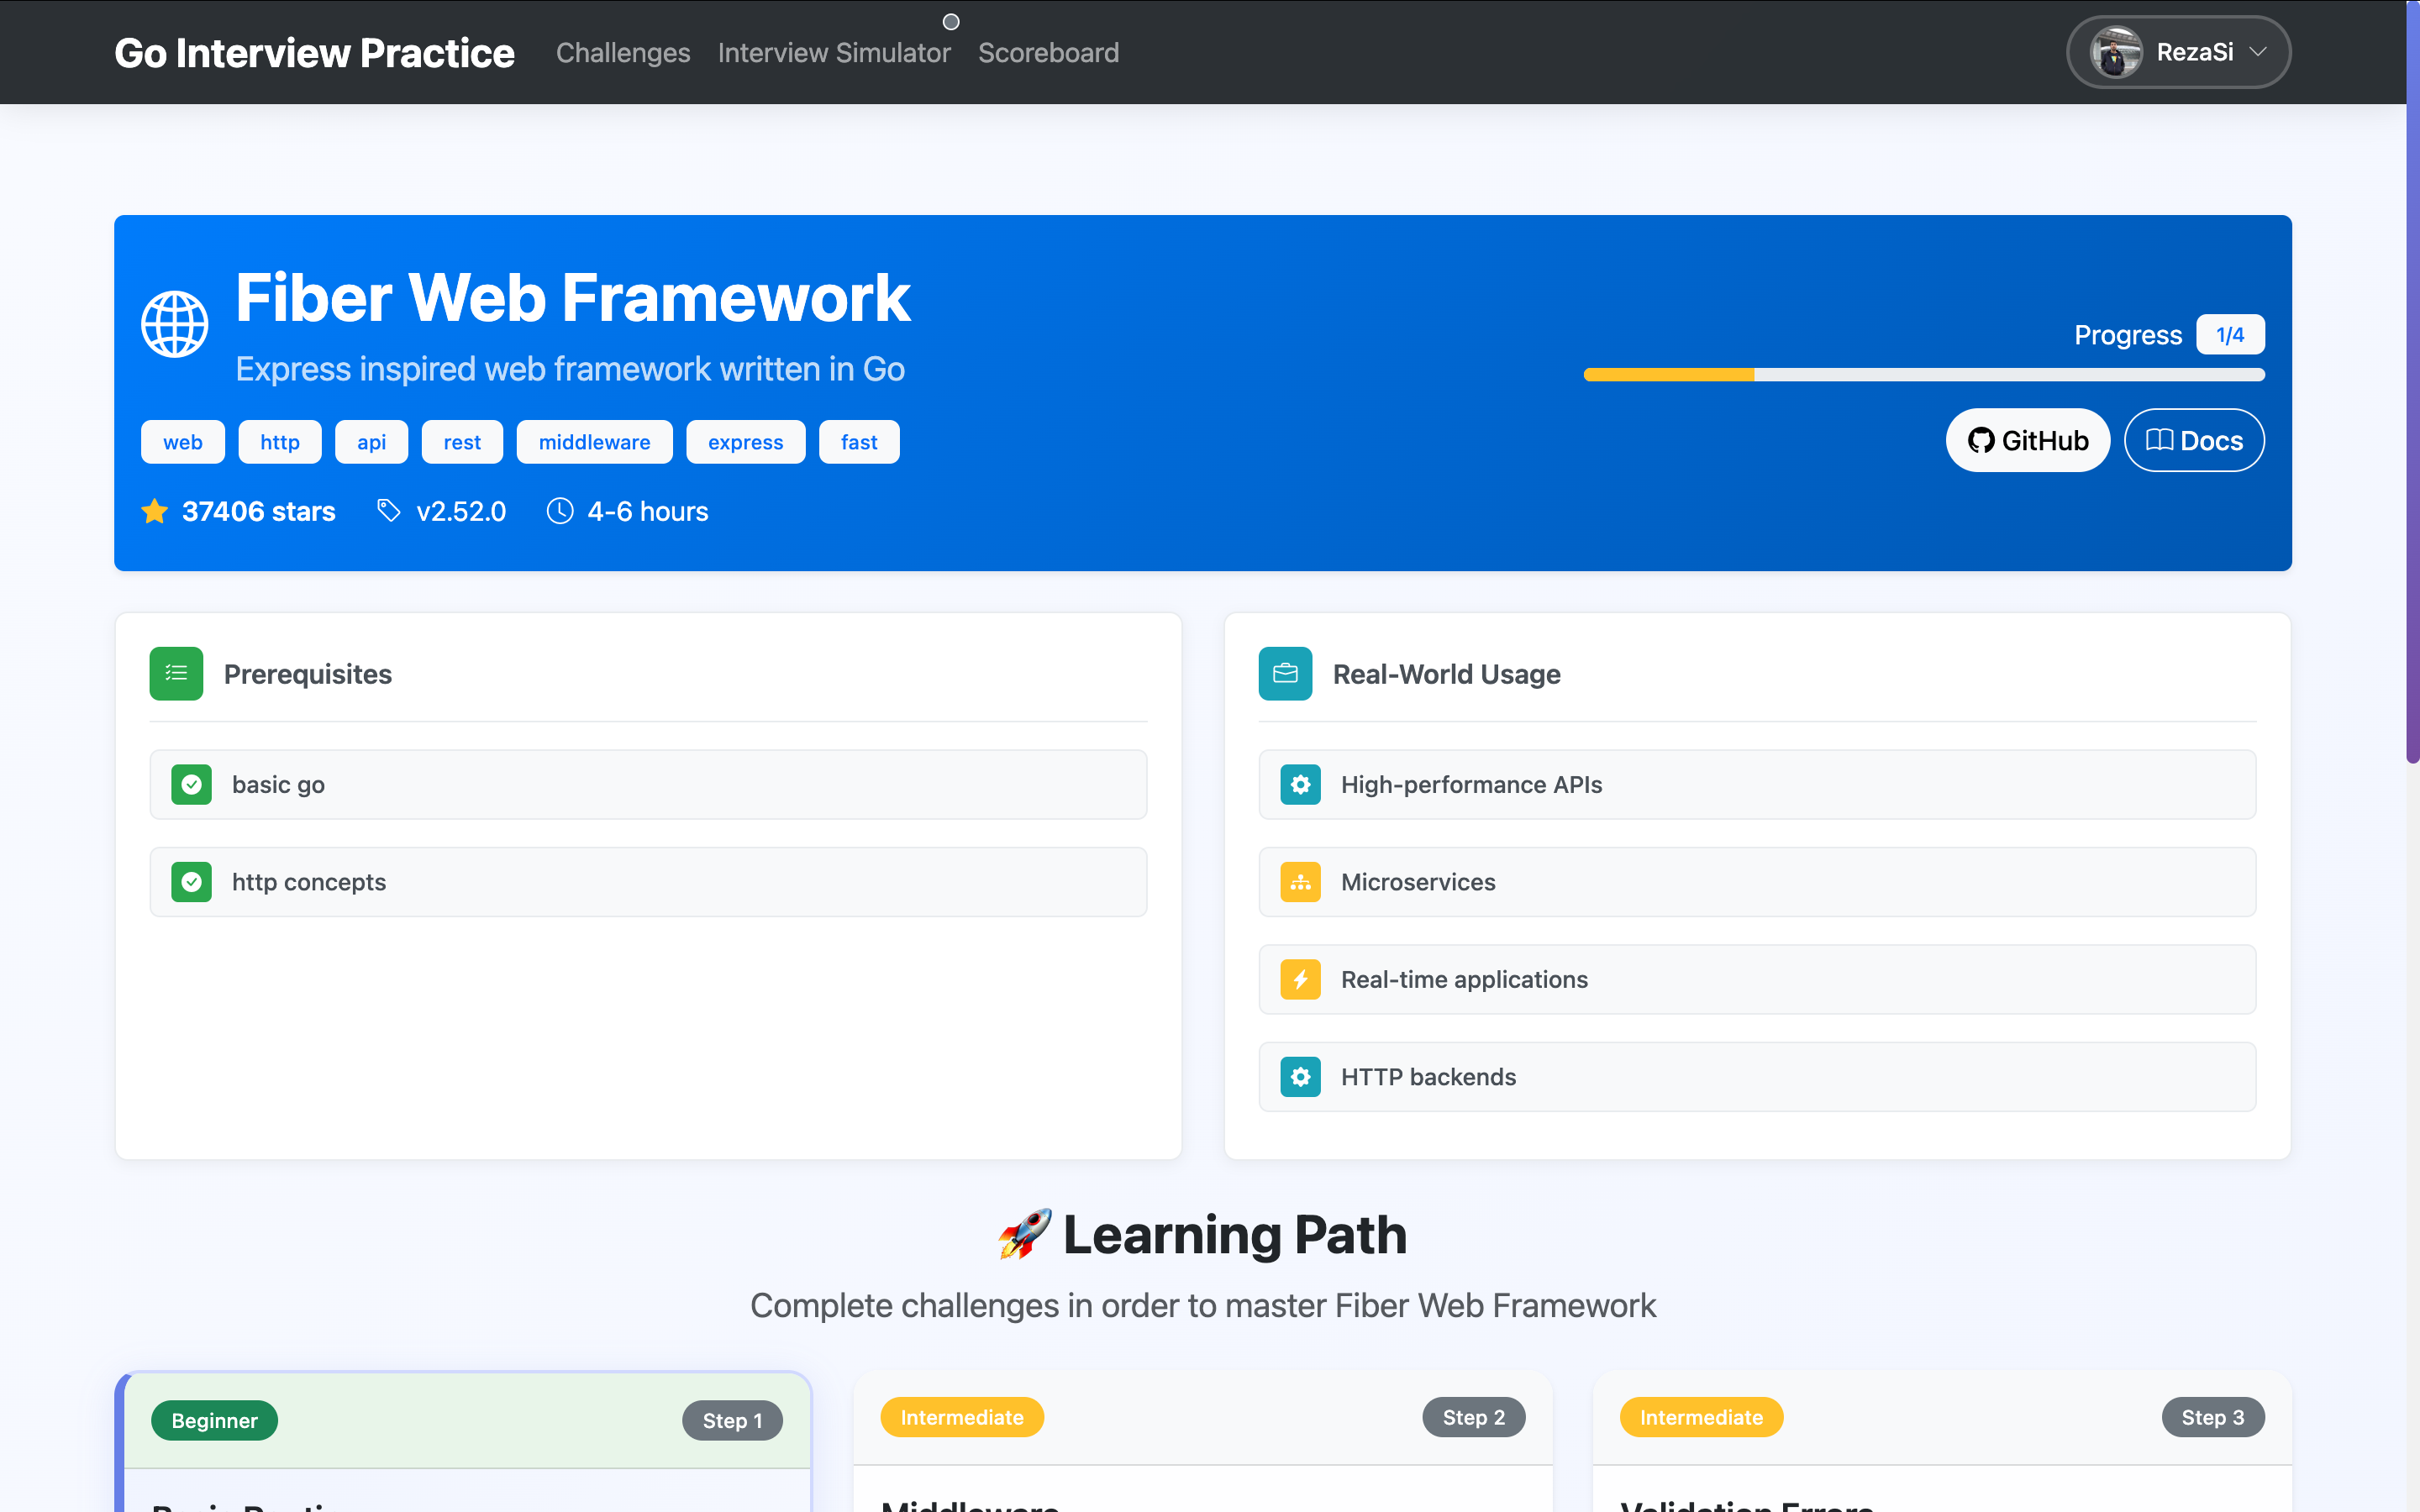
Task: Select the express tag pill
Action: pyautogui.click(x=745, y=441)
